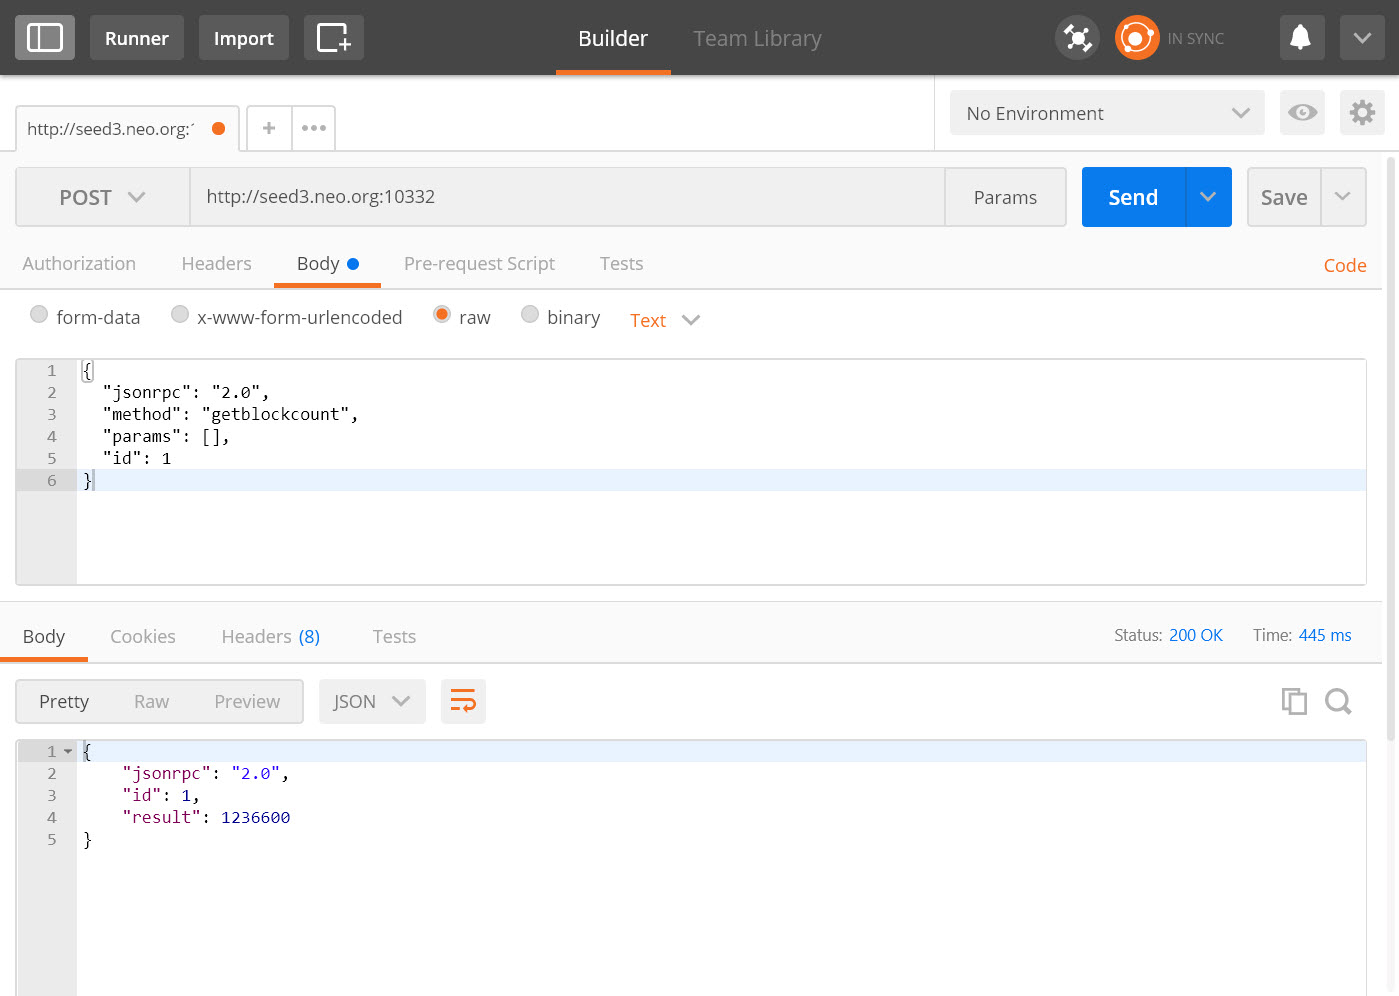
Task: Switch response view to Raw
Action: point(152,702)
